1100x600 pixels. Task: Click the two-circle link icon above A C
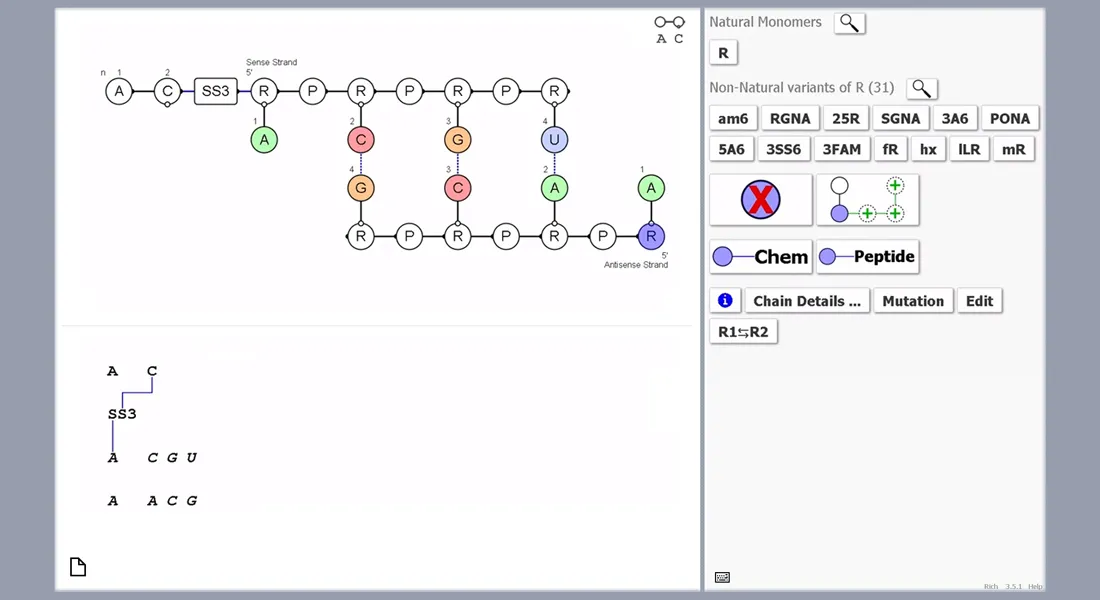(669, 22)
